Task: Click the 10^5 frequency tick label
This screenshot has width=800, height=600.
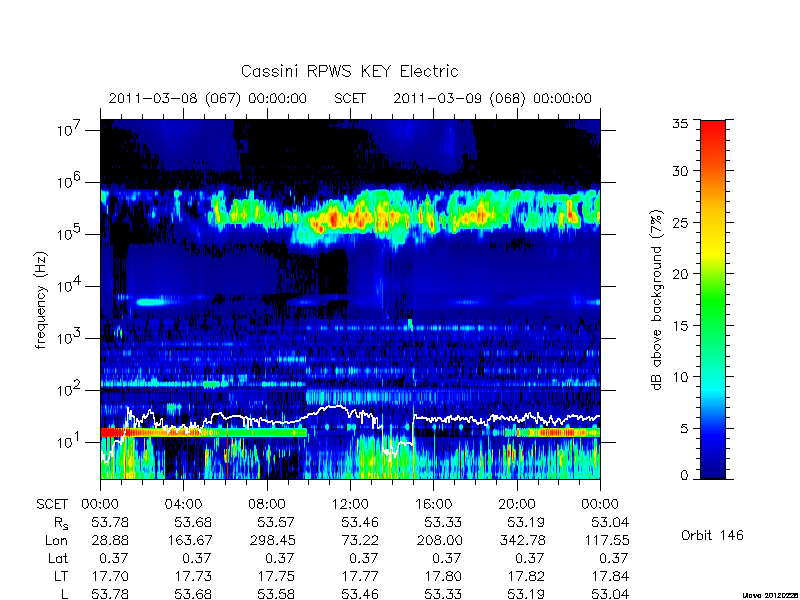Action: [70, 234]
